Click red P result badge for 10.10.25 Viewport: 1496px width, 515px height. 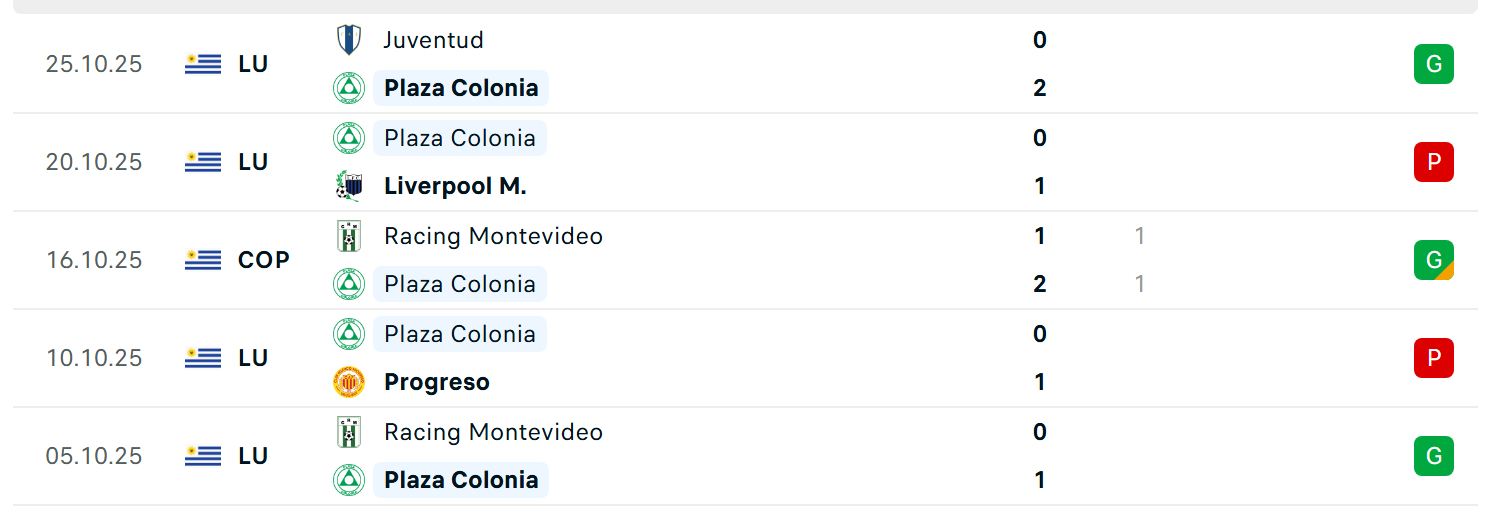(x=1433, y=358)
